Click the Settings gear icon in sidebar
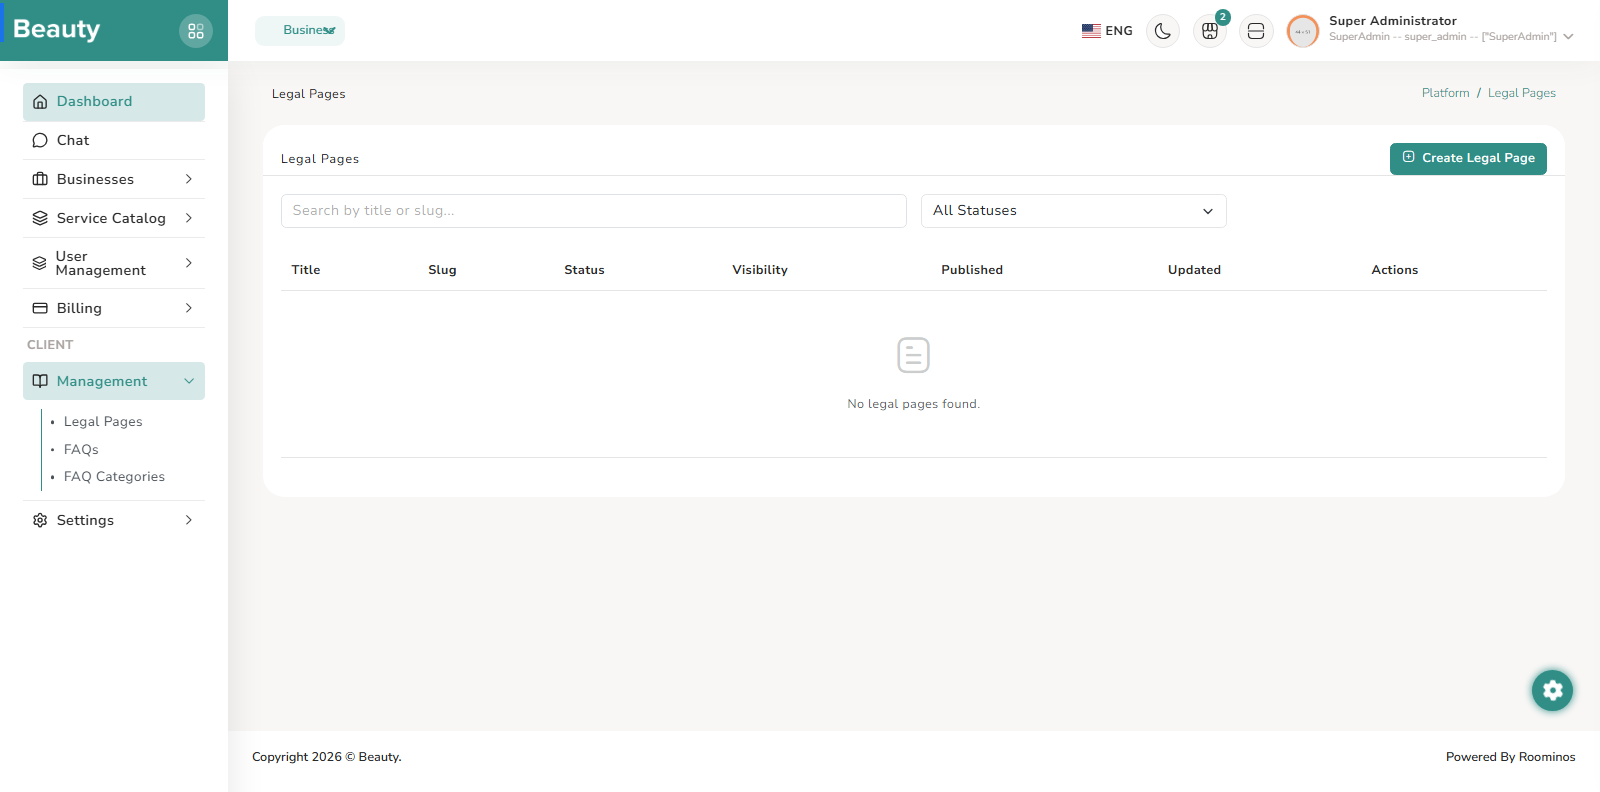The height and width of the screenshot is (792, 1600). (40, 520)
